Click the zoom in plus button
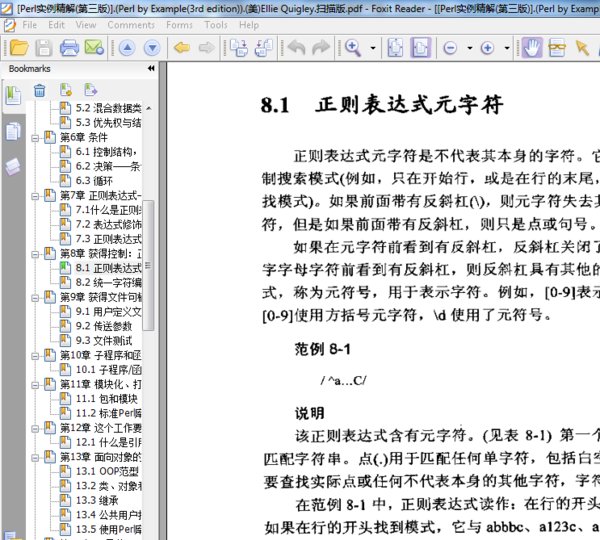The width and height of the screenshot is (600, 540). coord(487,48)
